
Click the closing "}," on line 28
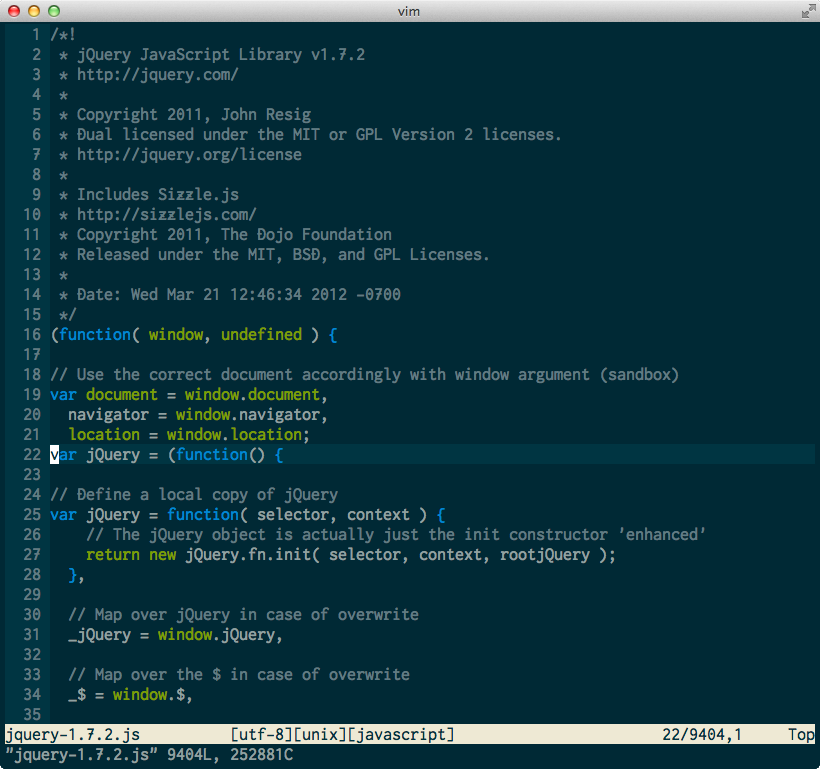(x=76, y=574)
